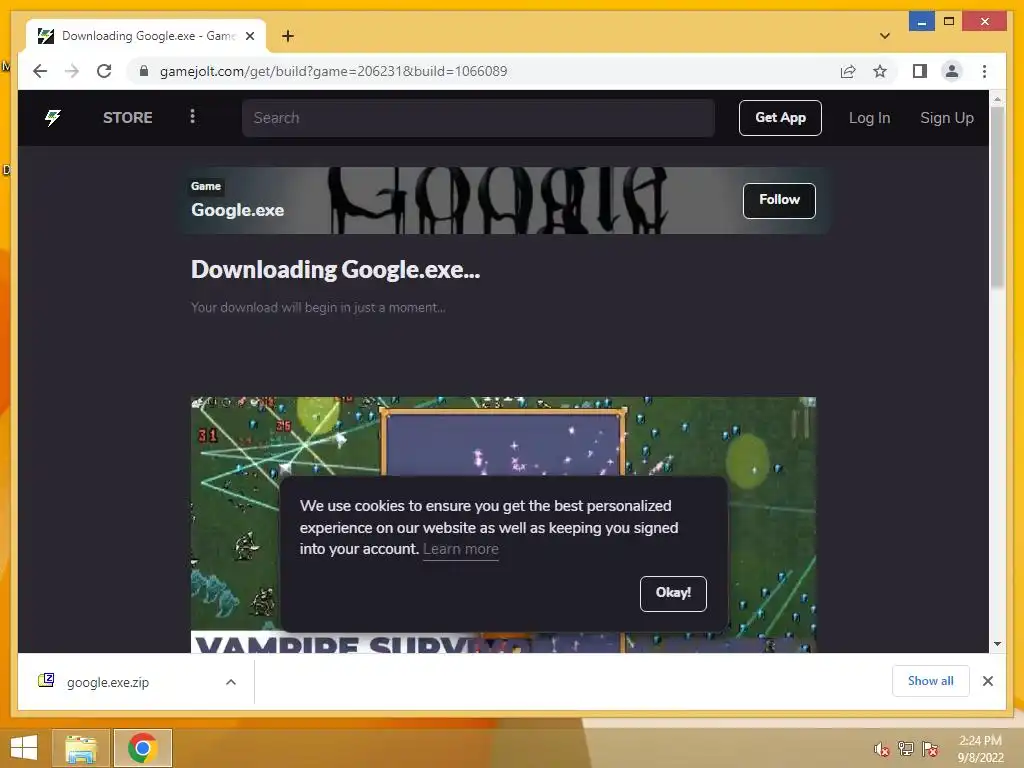This screenshot has height=768, width=1024.
Task: Click the muted volume tray icon
Action: tap(882, 749)
